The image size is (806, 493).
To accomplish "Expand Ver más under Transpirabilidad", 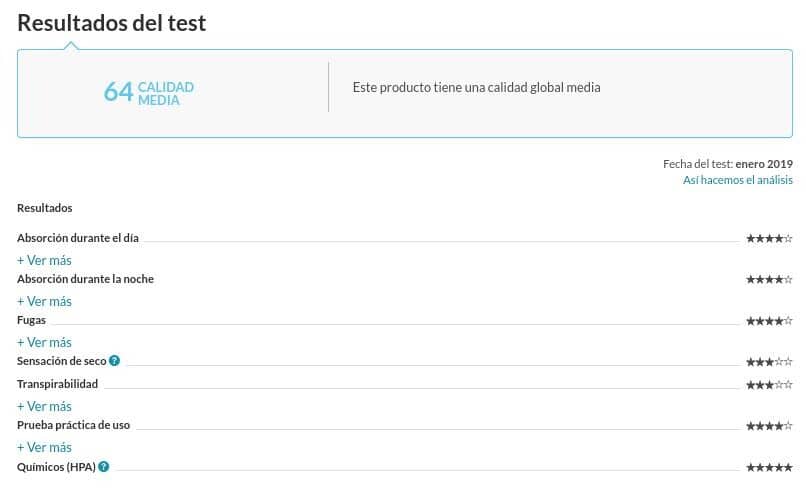I will click(x=44, y=406).
